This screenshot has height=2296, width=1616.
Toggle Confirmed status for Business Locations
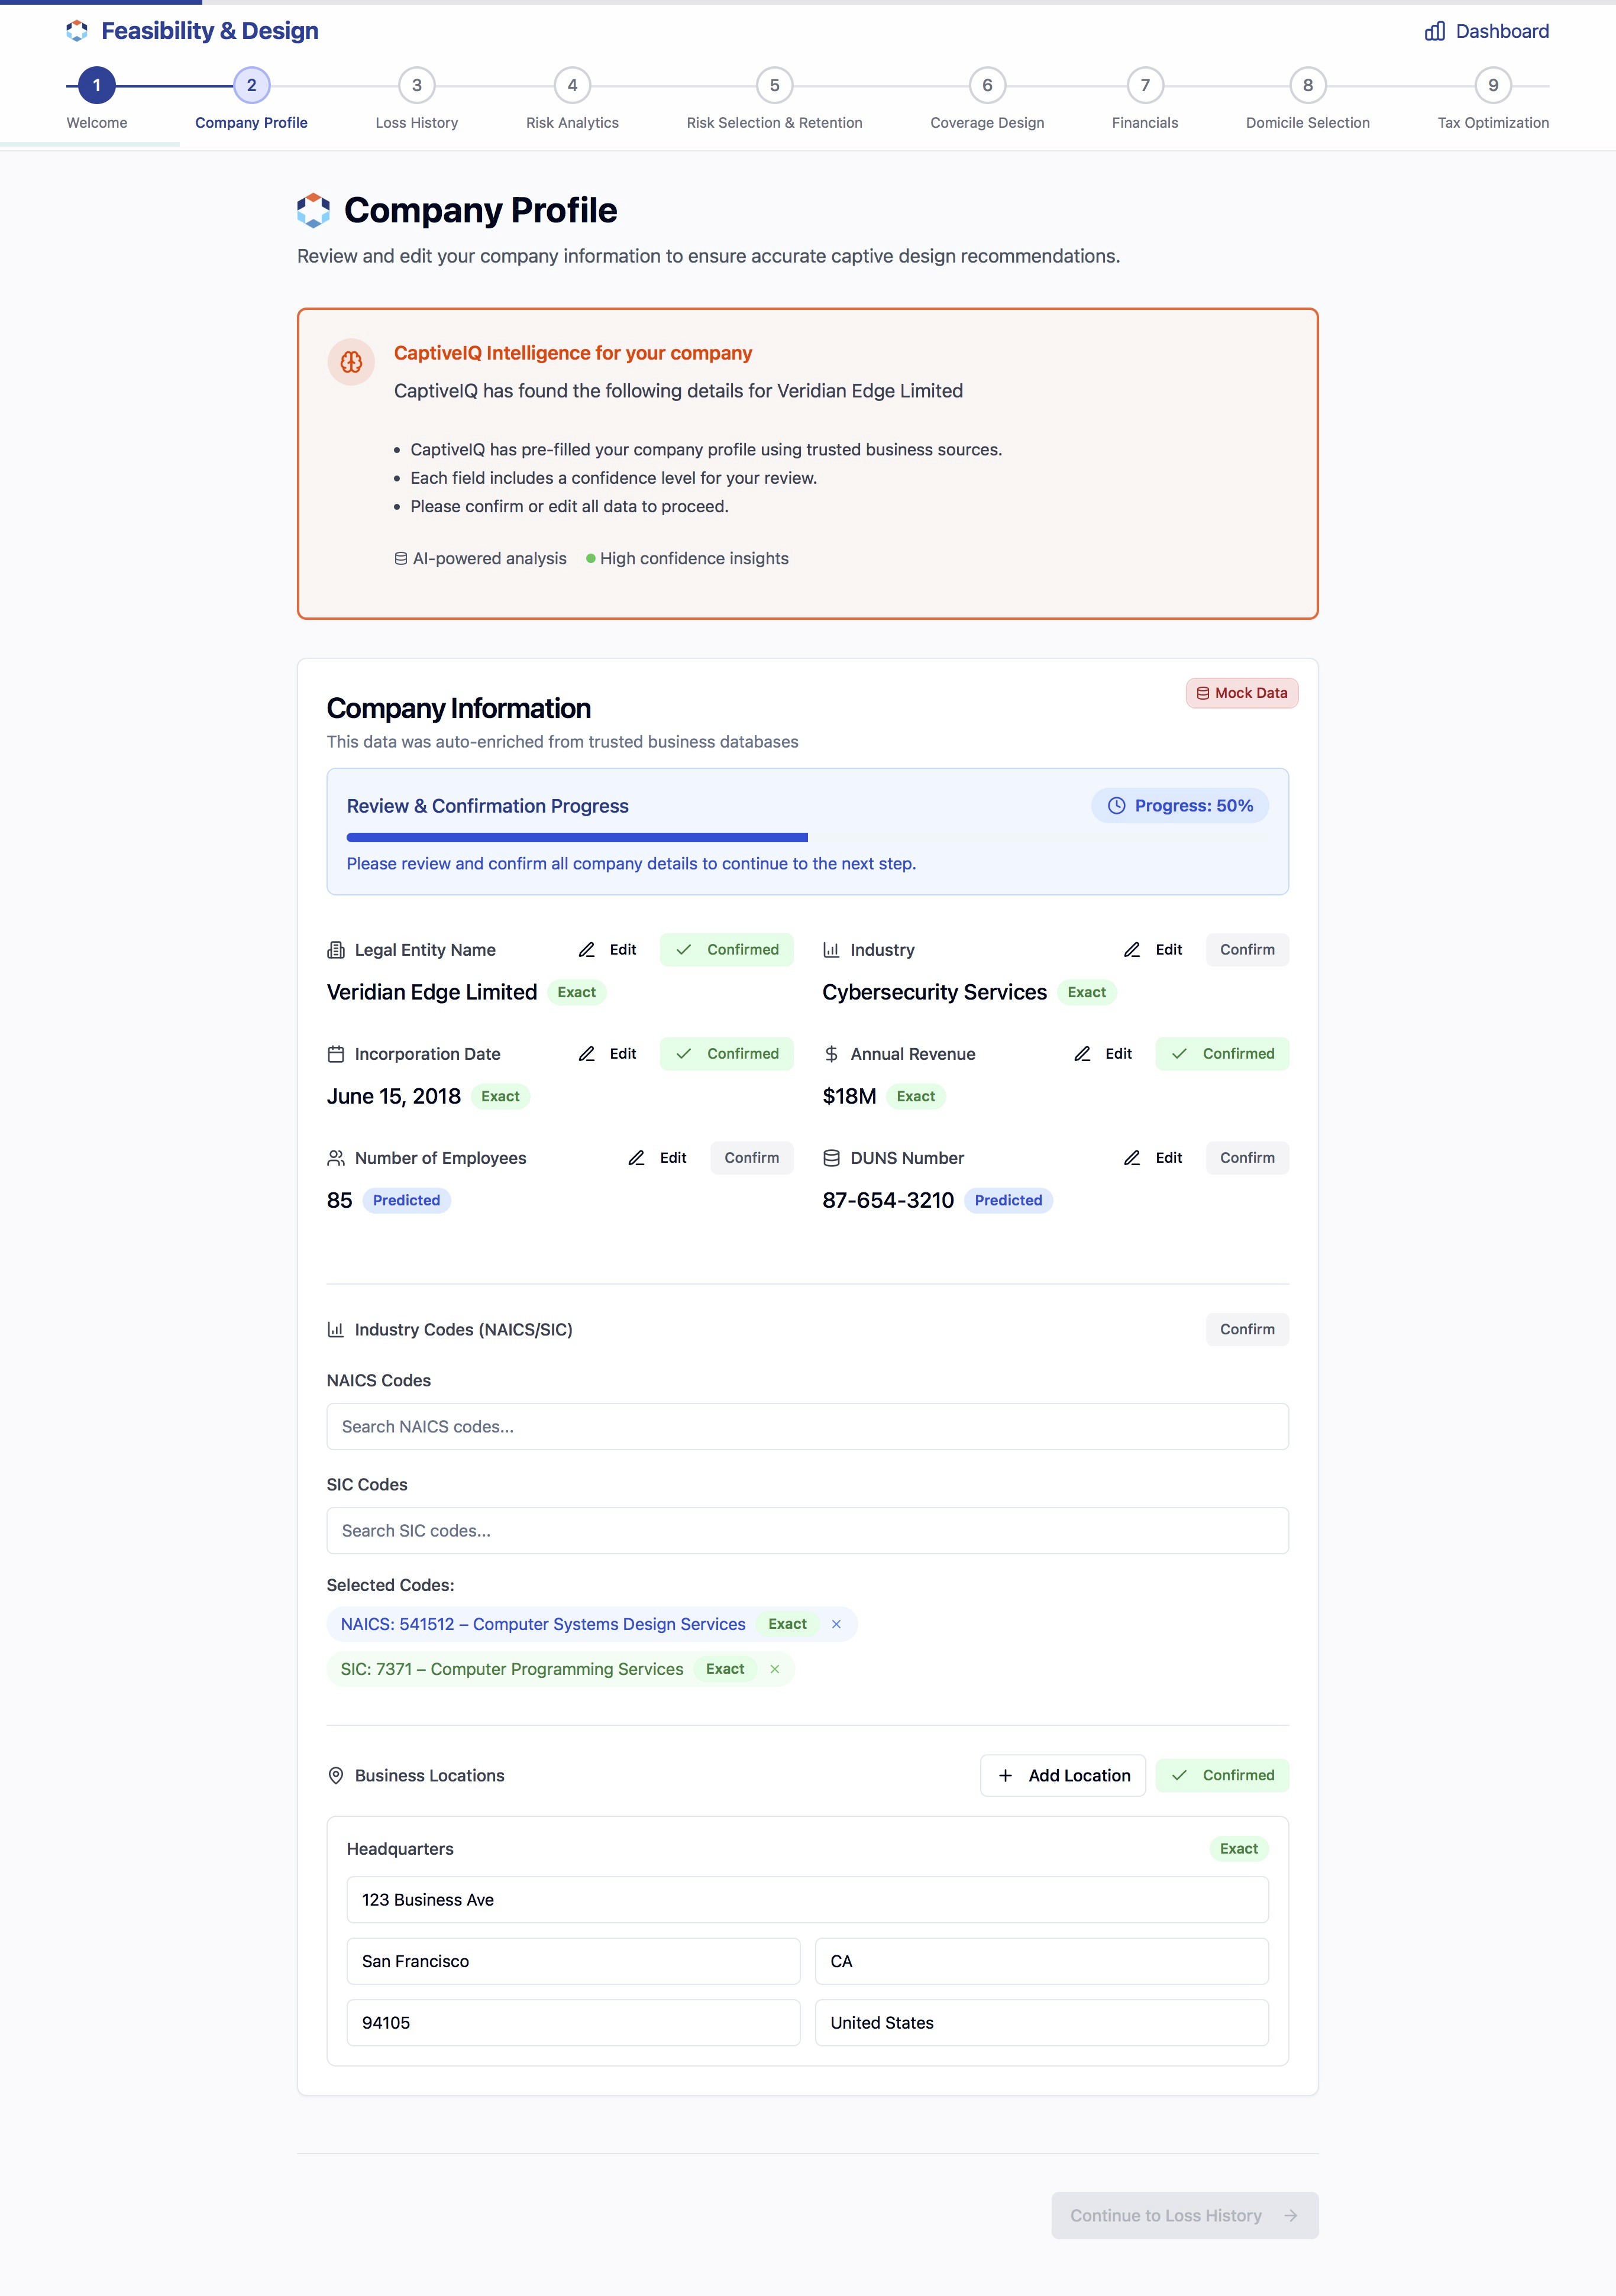1222,1775
